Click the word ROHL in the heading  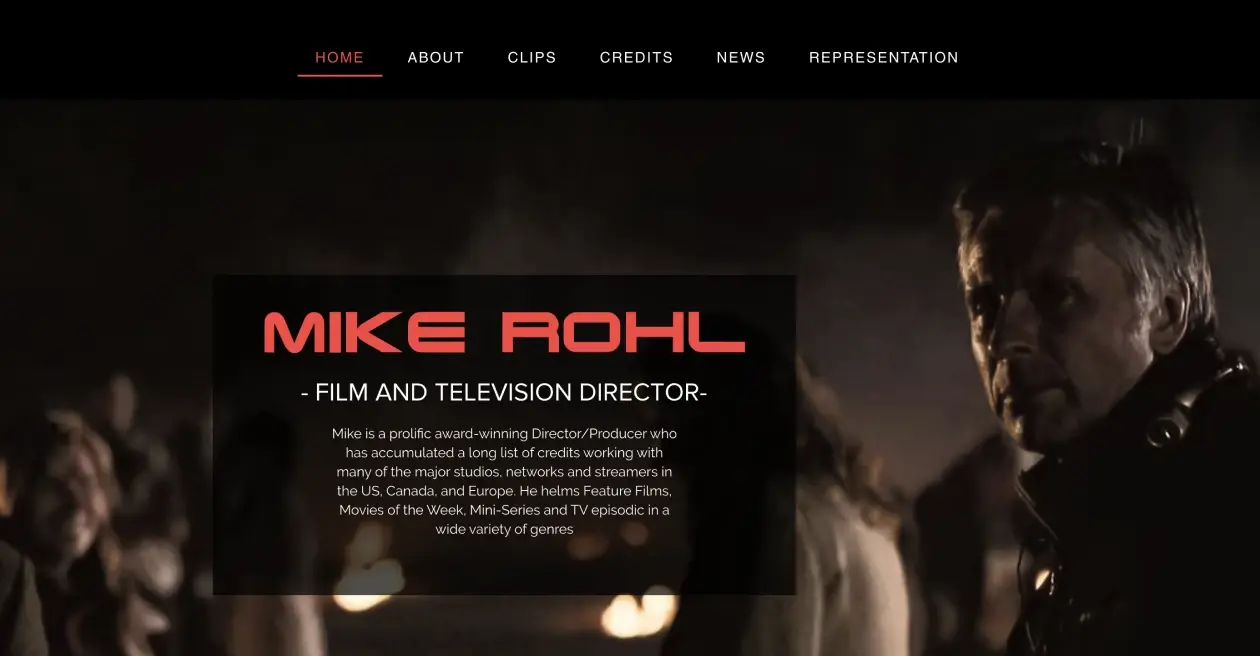[622, 332]
